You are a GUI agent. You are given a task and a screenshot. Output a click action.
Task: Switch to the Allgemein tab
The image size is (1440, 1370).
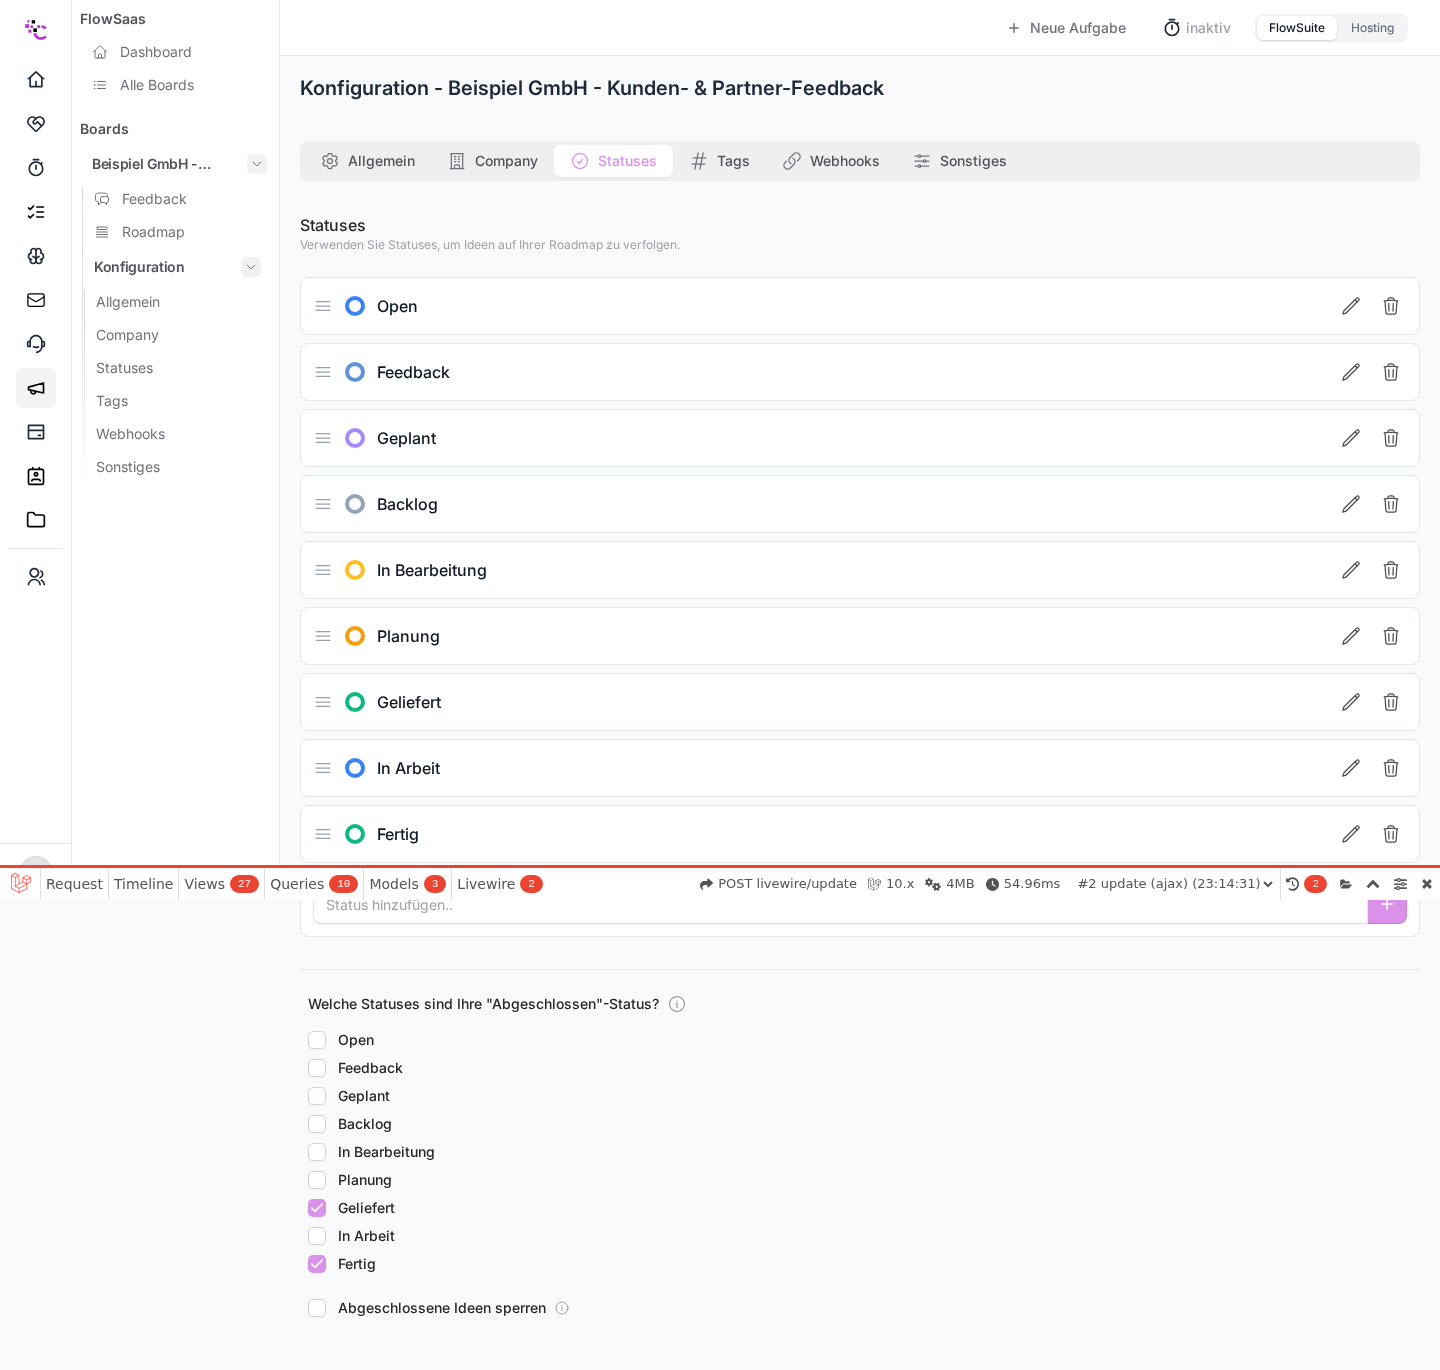click(x=368, y=161)
